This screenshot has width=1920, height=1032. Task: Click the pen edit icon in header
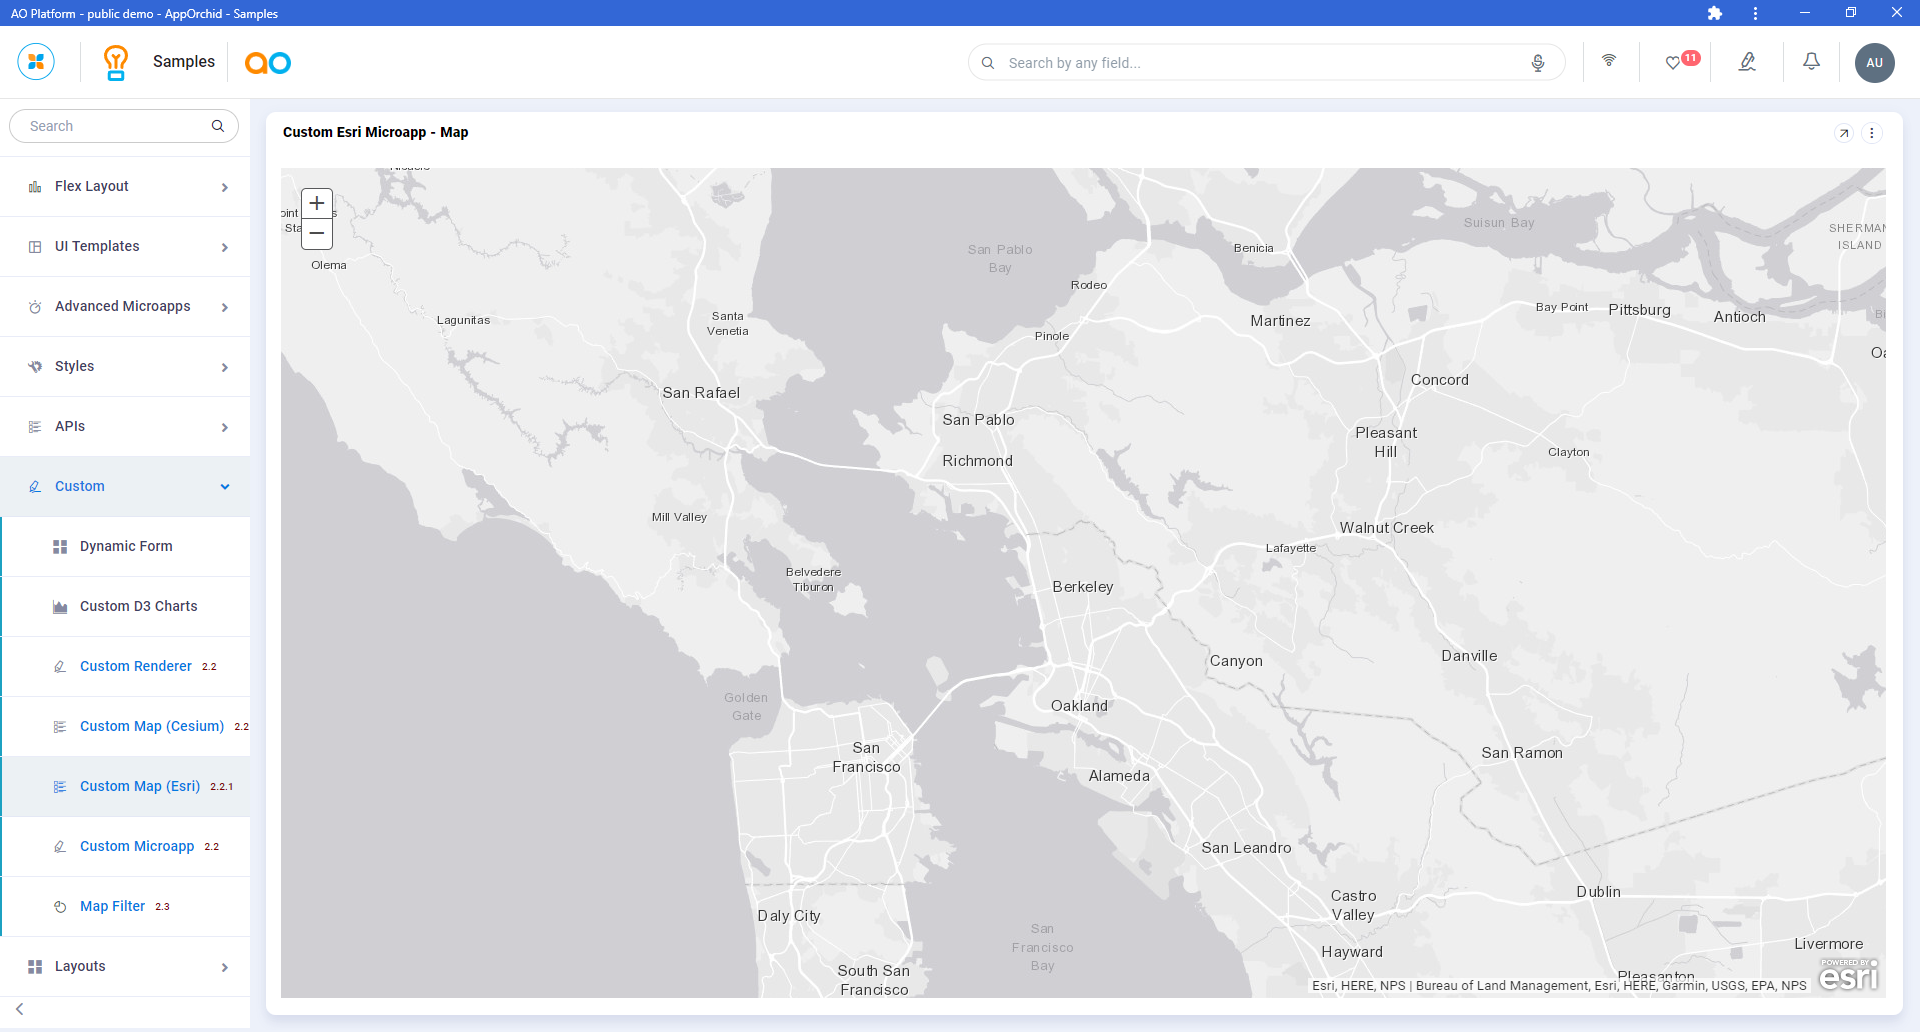click(1747, 62)
